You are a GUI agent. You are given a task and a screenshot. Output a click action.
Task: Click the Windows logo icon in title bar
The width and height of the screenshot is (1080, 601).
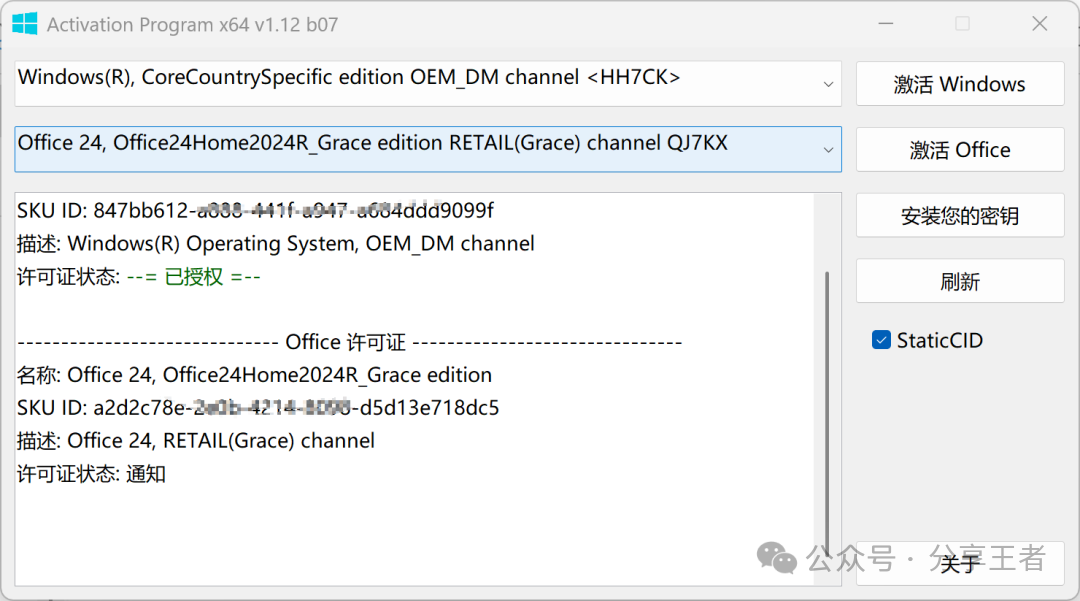click(25, 24)
